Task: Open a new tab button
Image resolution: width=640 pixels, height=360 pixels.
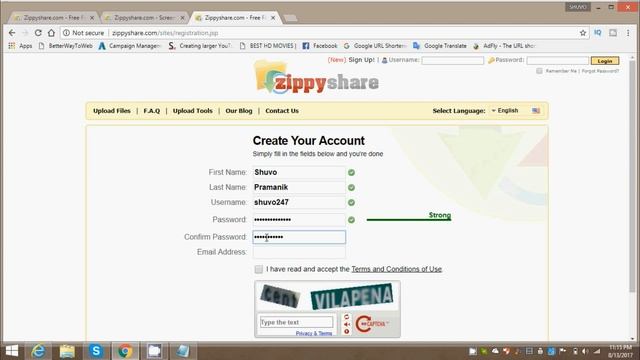Action: click(x=290, y=18)
